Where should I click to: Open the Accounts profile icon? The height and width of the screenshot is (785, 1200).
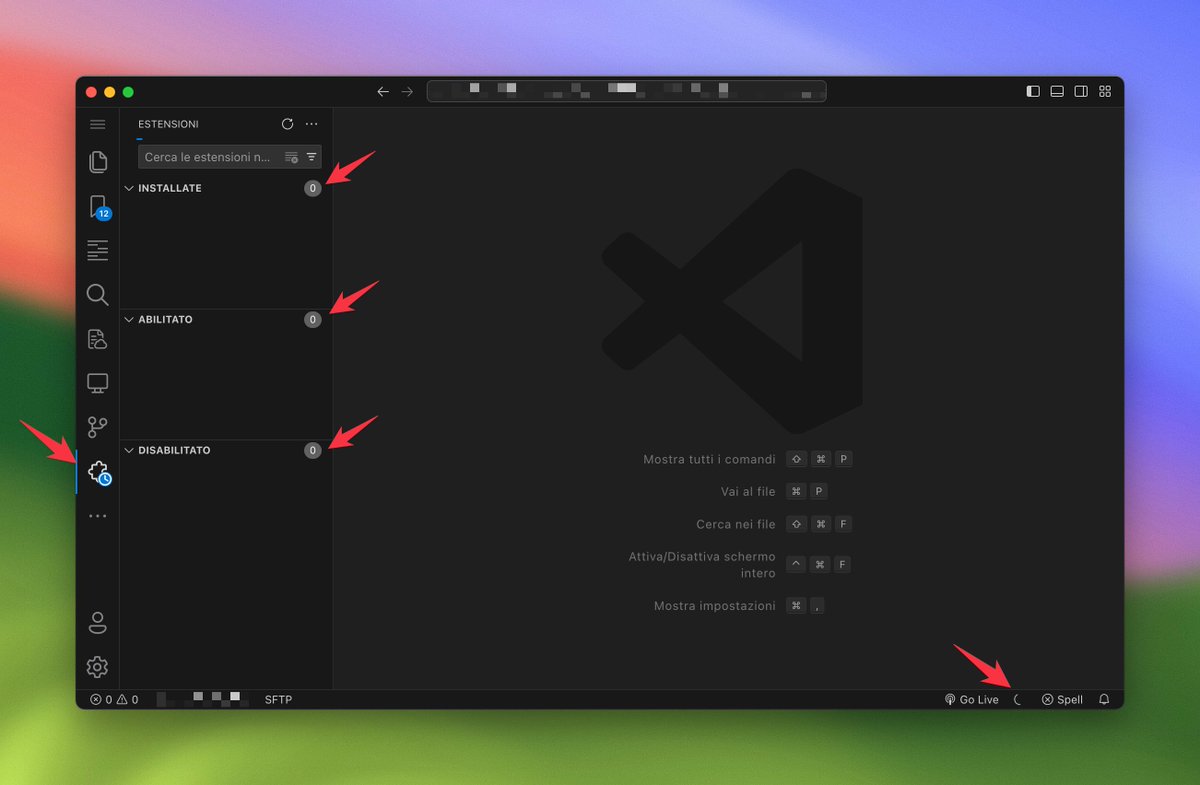point(97,623)
